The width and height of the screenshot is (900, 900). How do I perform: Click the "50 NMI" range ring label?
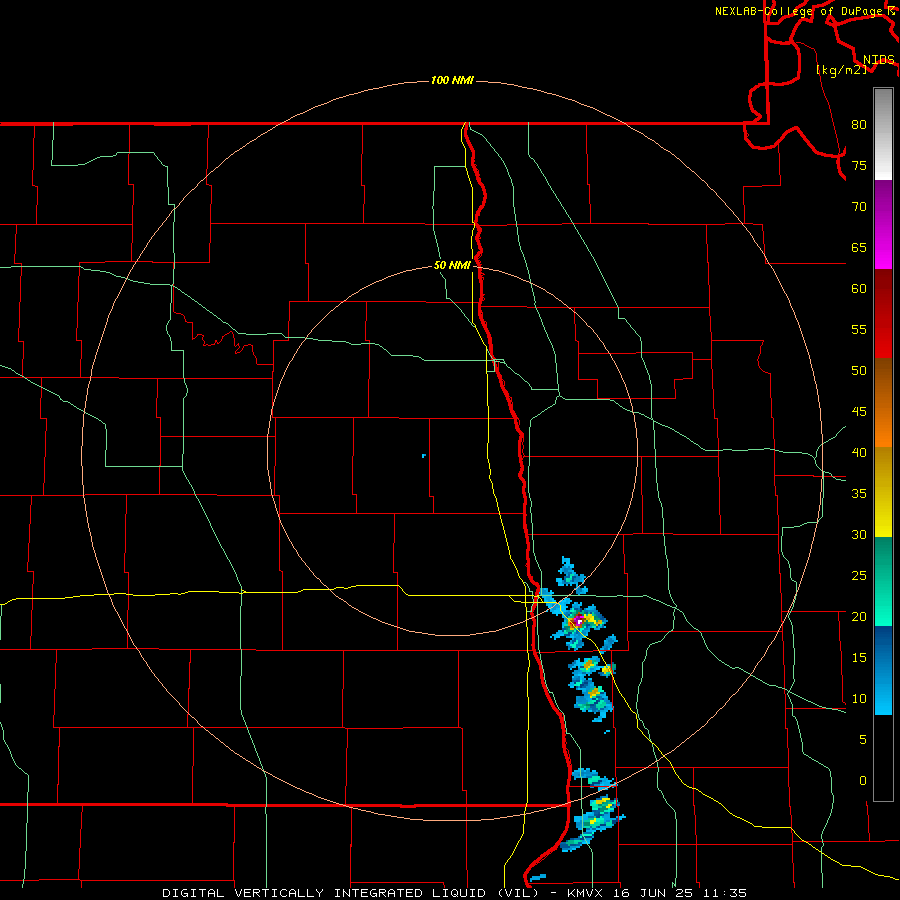tap(452, 265)
